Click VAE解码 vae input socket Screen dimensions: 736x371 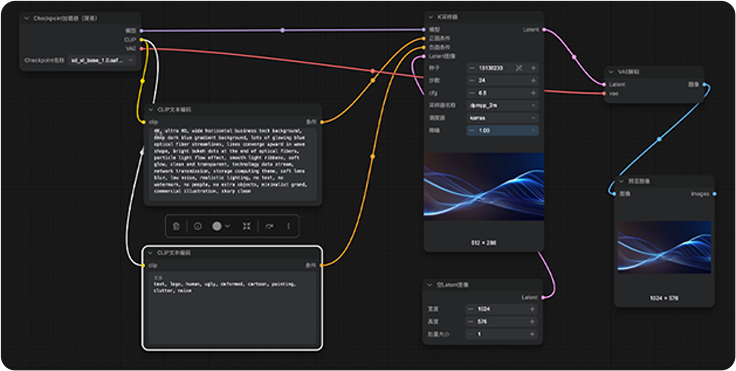coord(604,93)
